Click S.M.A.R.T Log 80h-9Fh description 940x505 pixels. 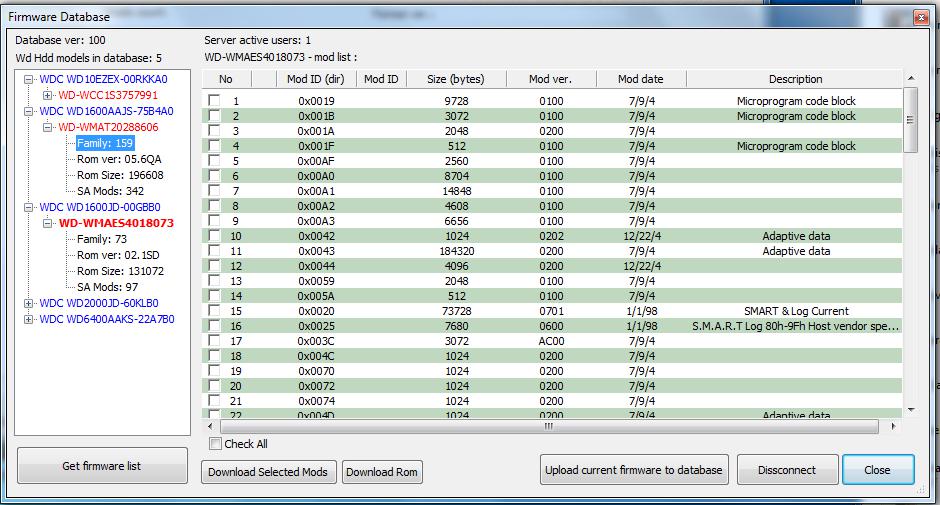(796, 326)
